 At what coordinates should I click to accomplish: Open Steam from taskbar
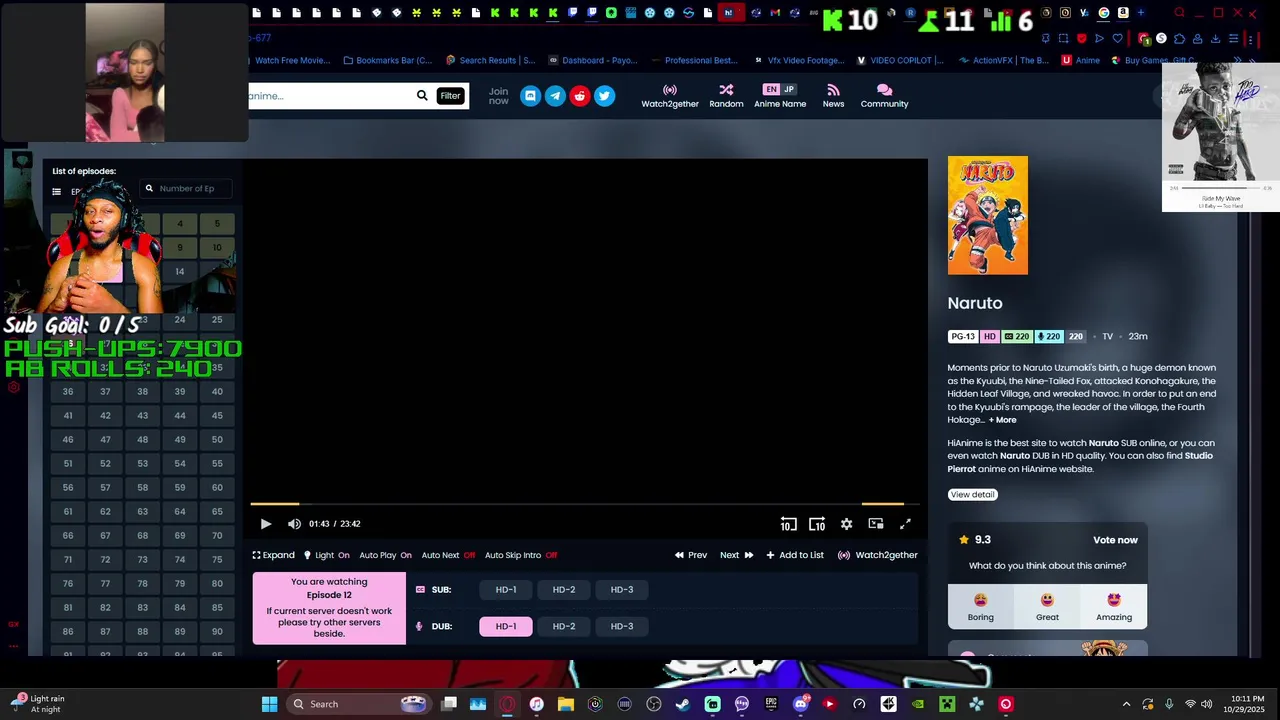pos(683,704)
